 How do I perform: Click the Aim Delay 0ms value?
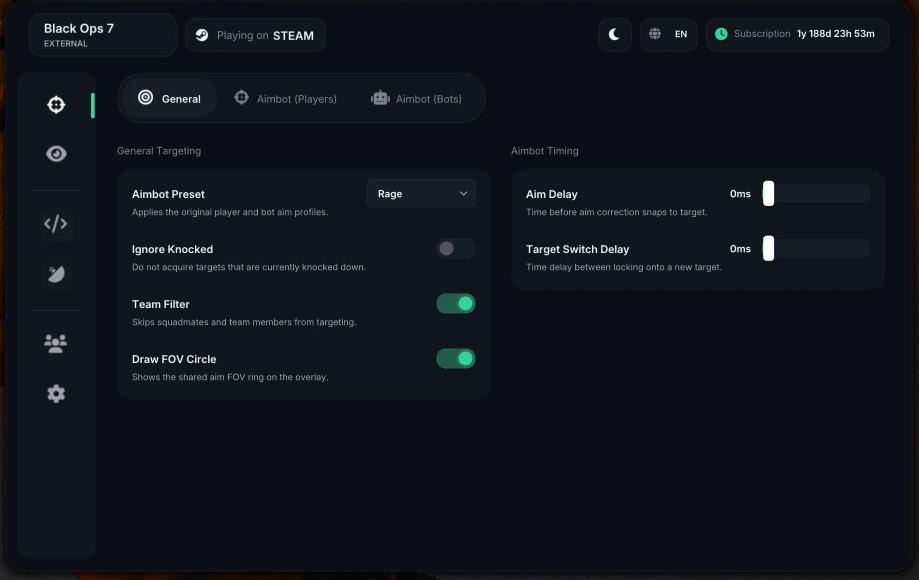tap(740, 194)
